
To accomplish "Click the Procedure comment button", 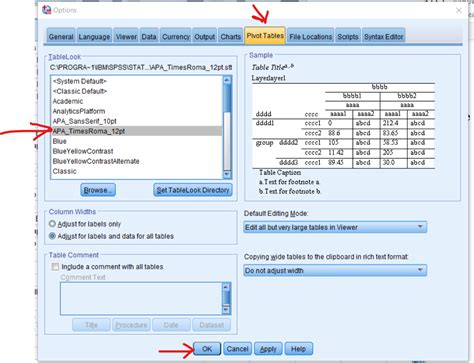I will tap(131, 325).
